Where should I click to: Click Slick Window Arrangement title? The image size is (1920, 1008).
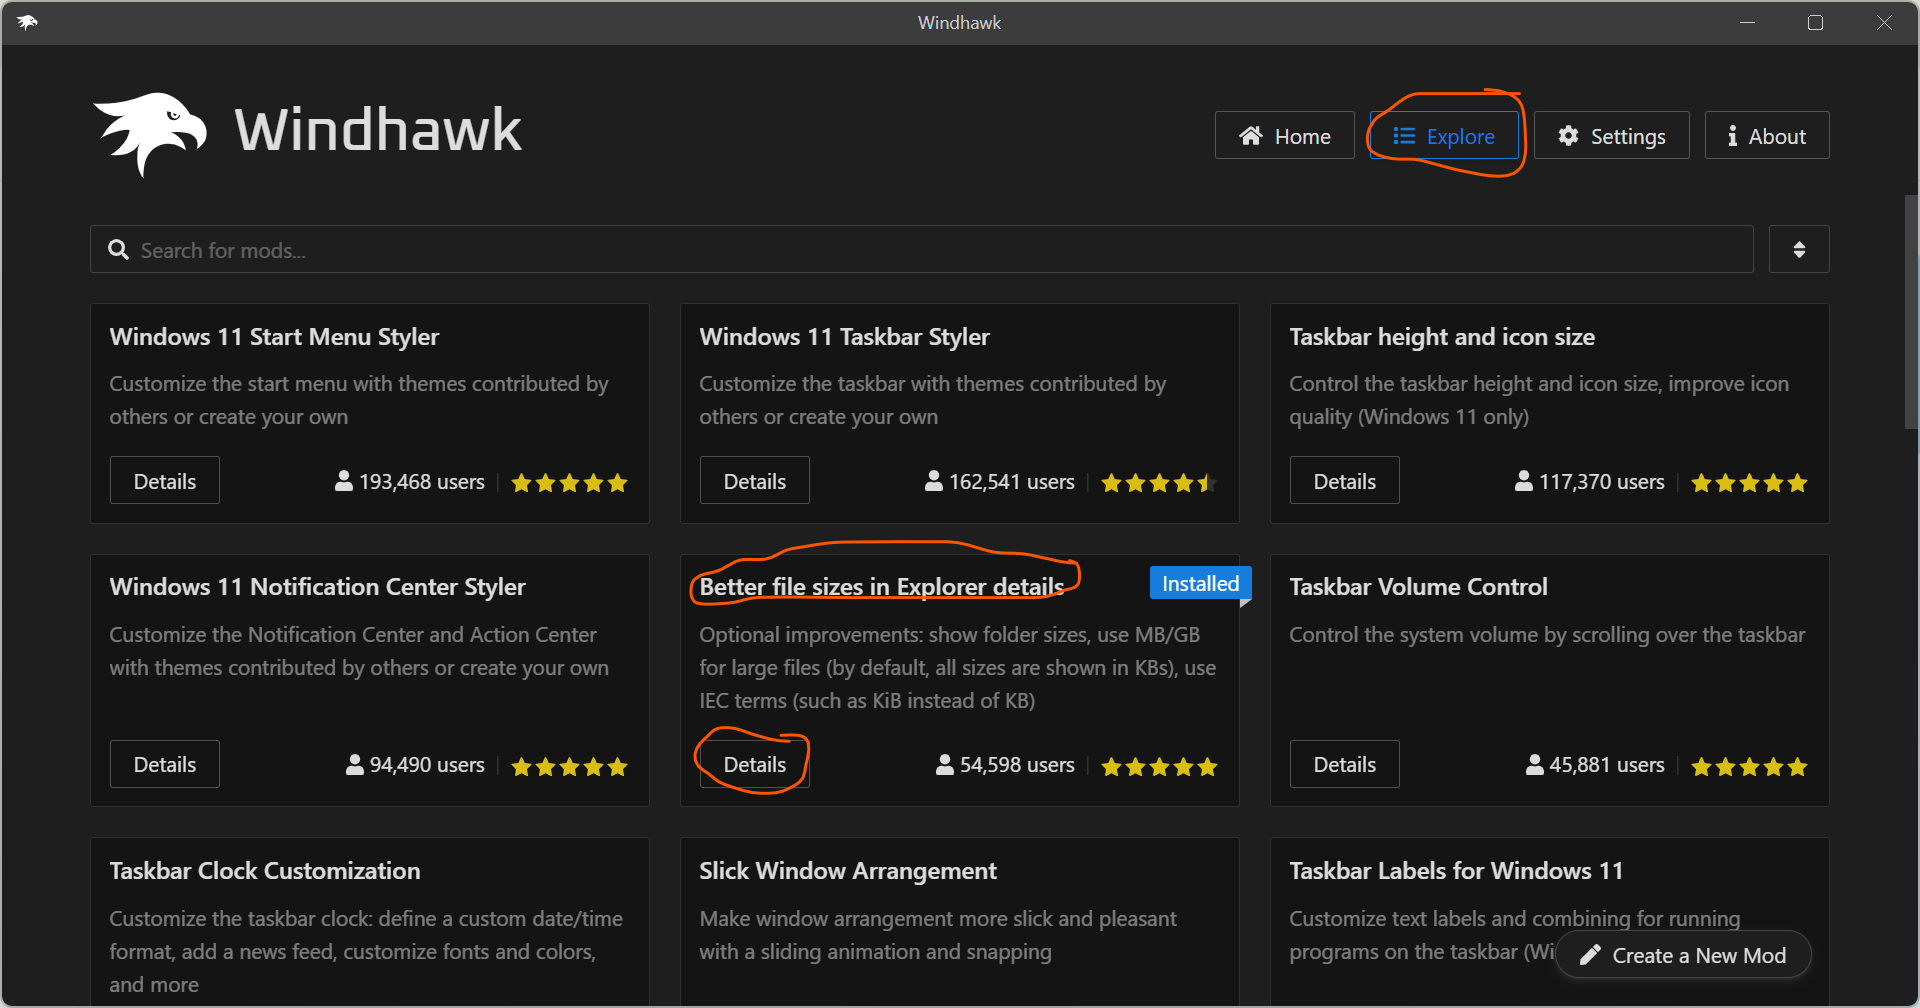[x=848, y=871]
